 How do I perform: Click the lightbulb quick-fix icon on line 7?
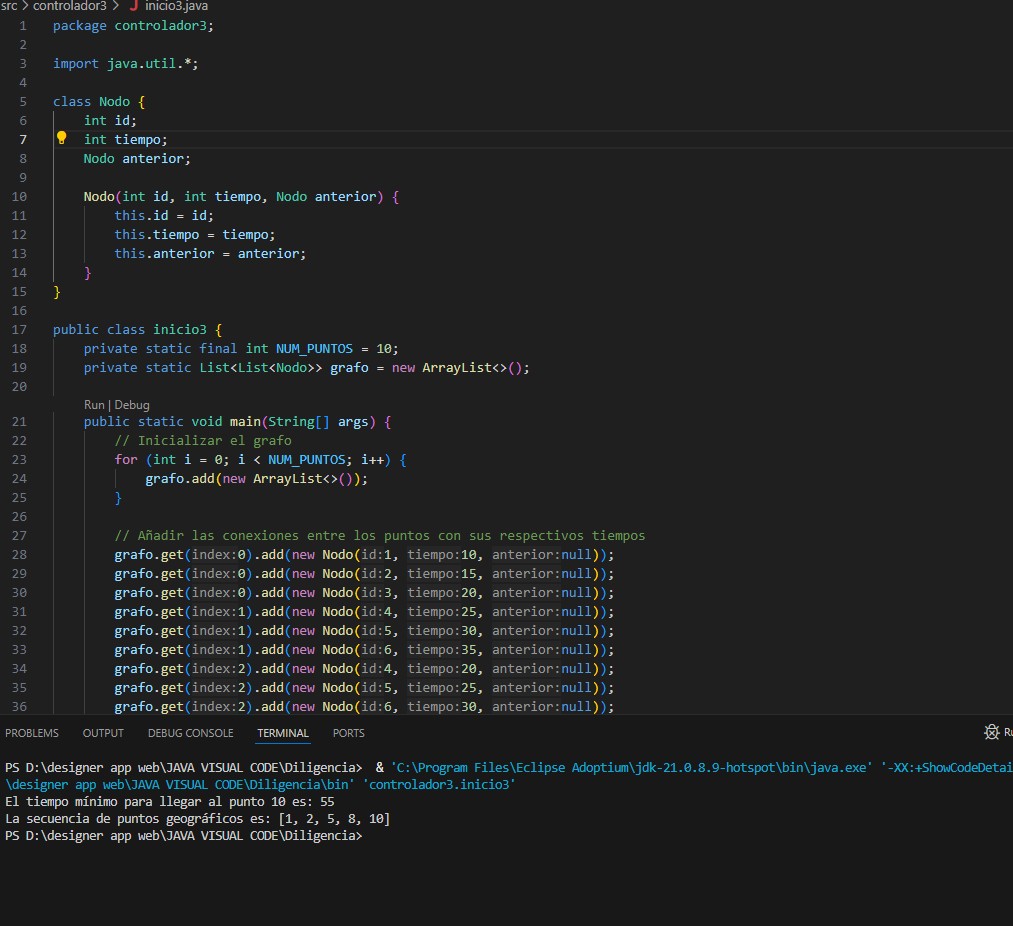coord(61,139)
